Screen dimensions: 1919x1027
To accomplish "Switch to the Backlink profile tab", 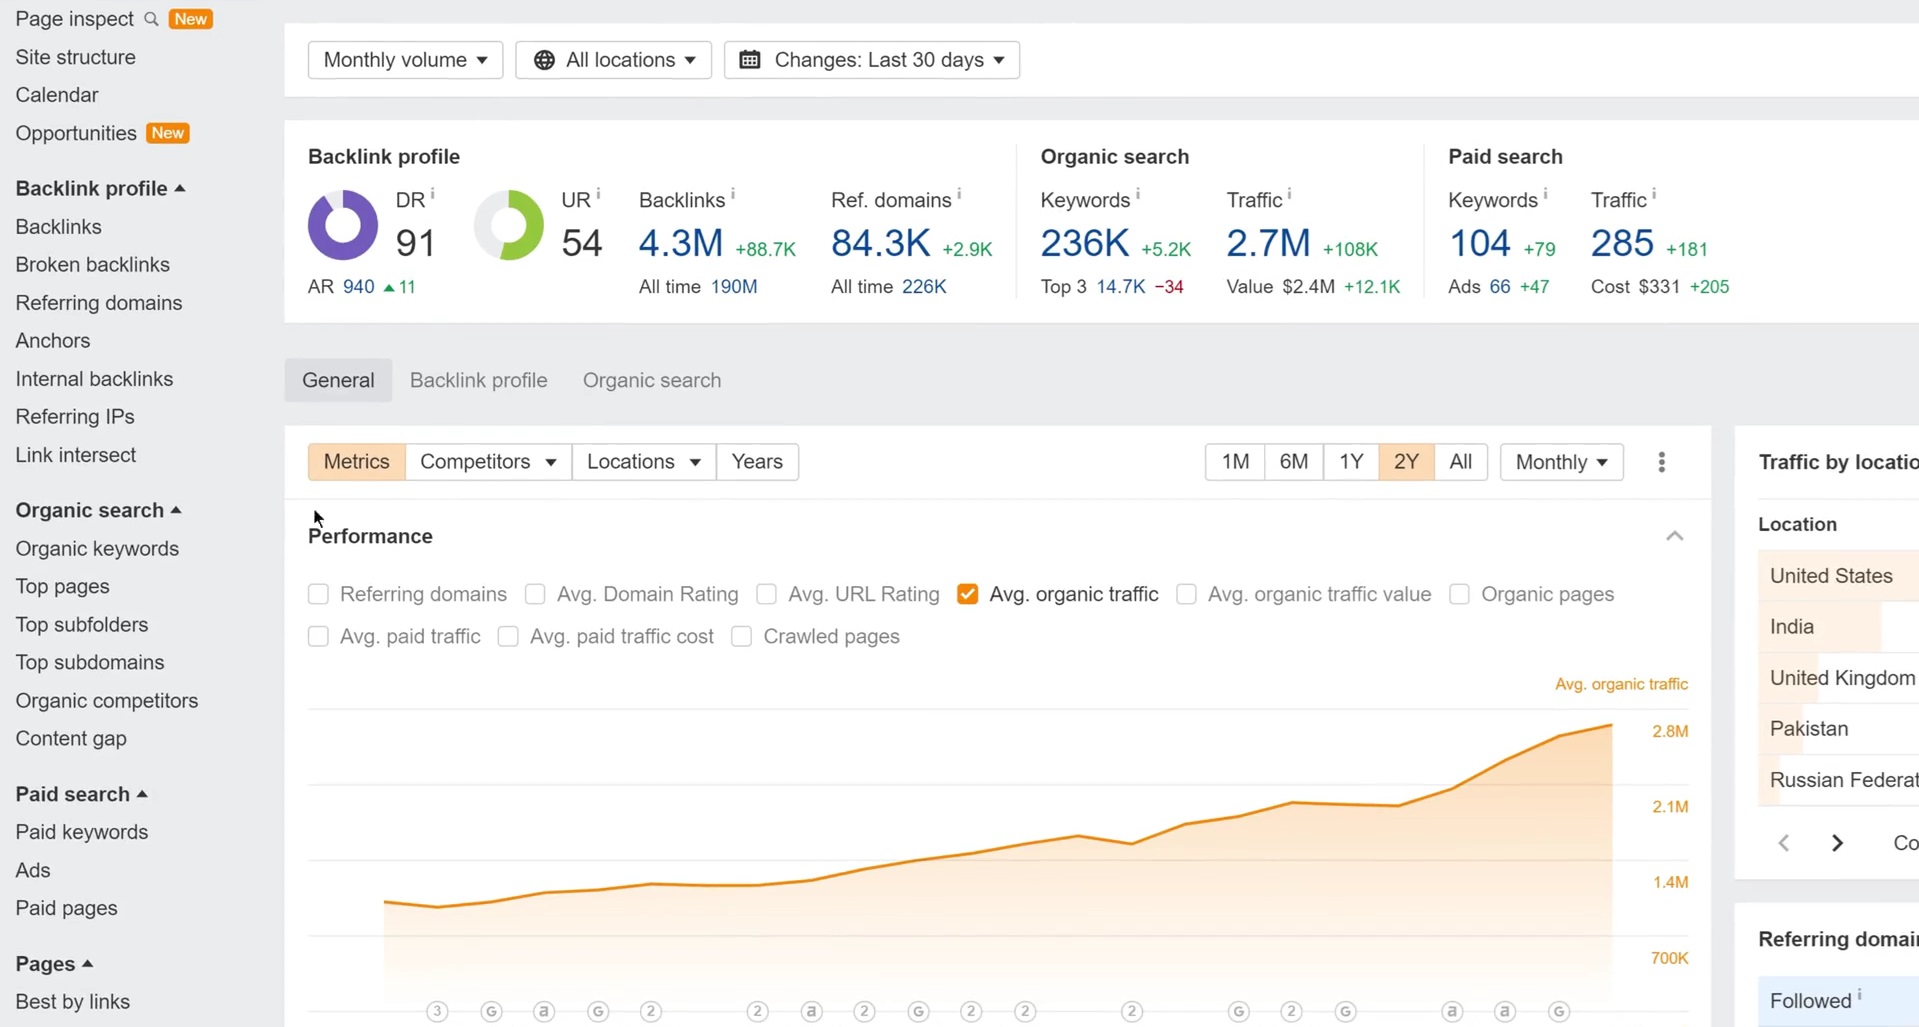I will tap(479, 380).
